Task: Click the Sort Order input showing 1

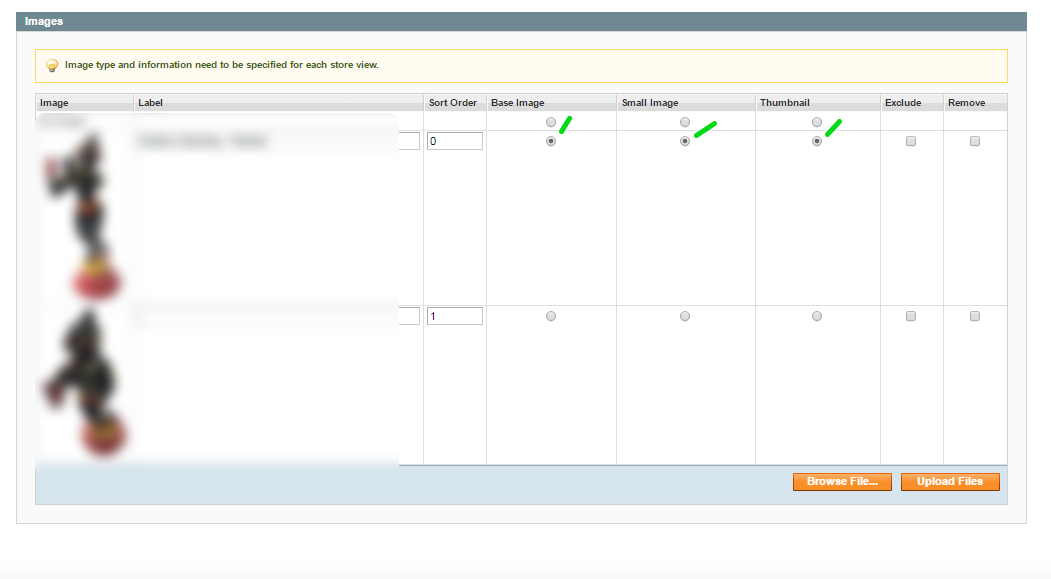Action: coord(454,315)
